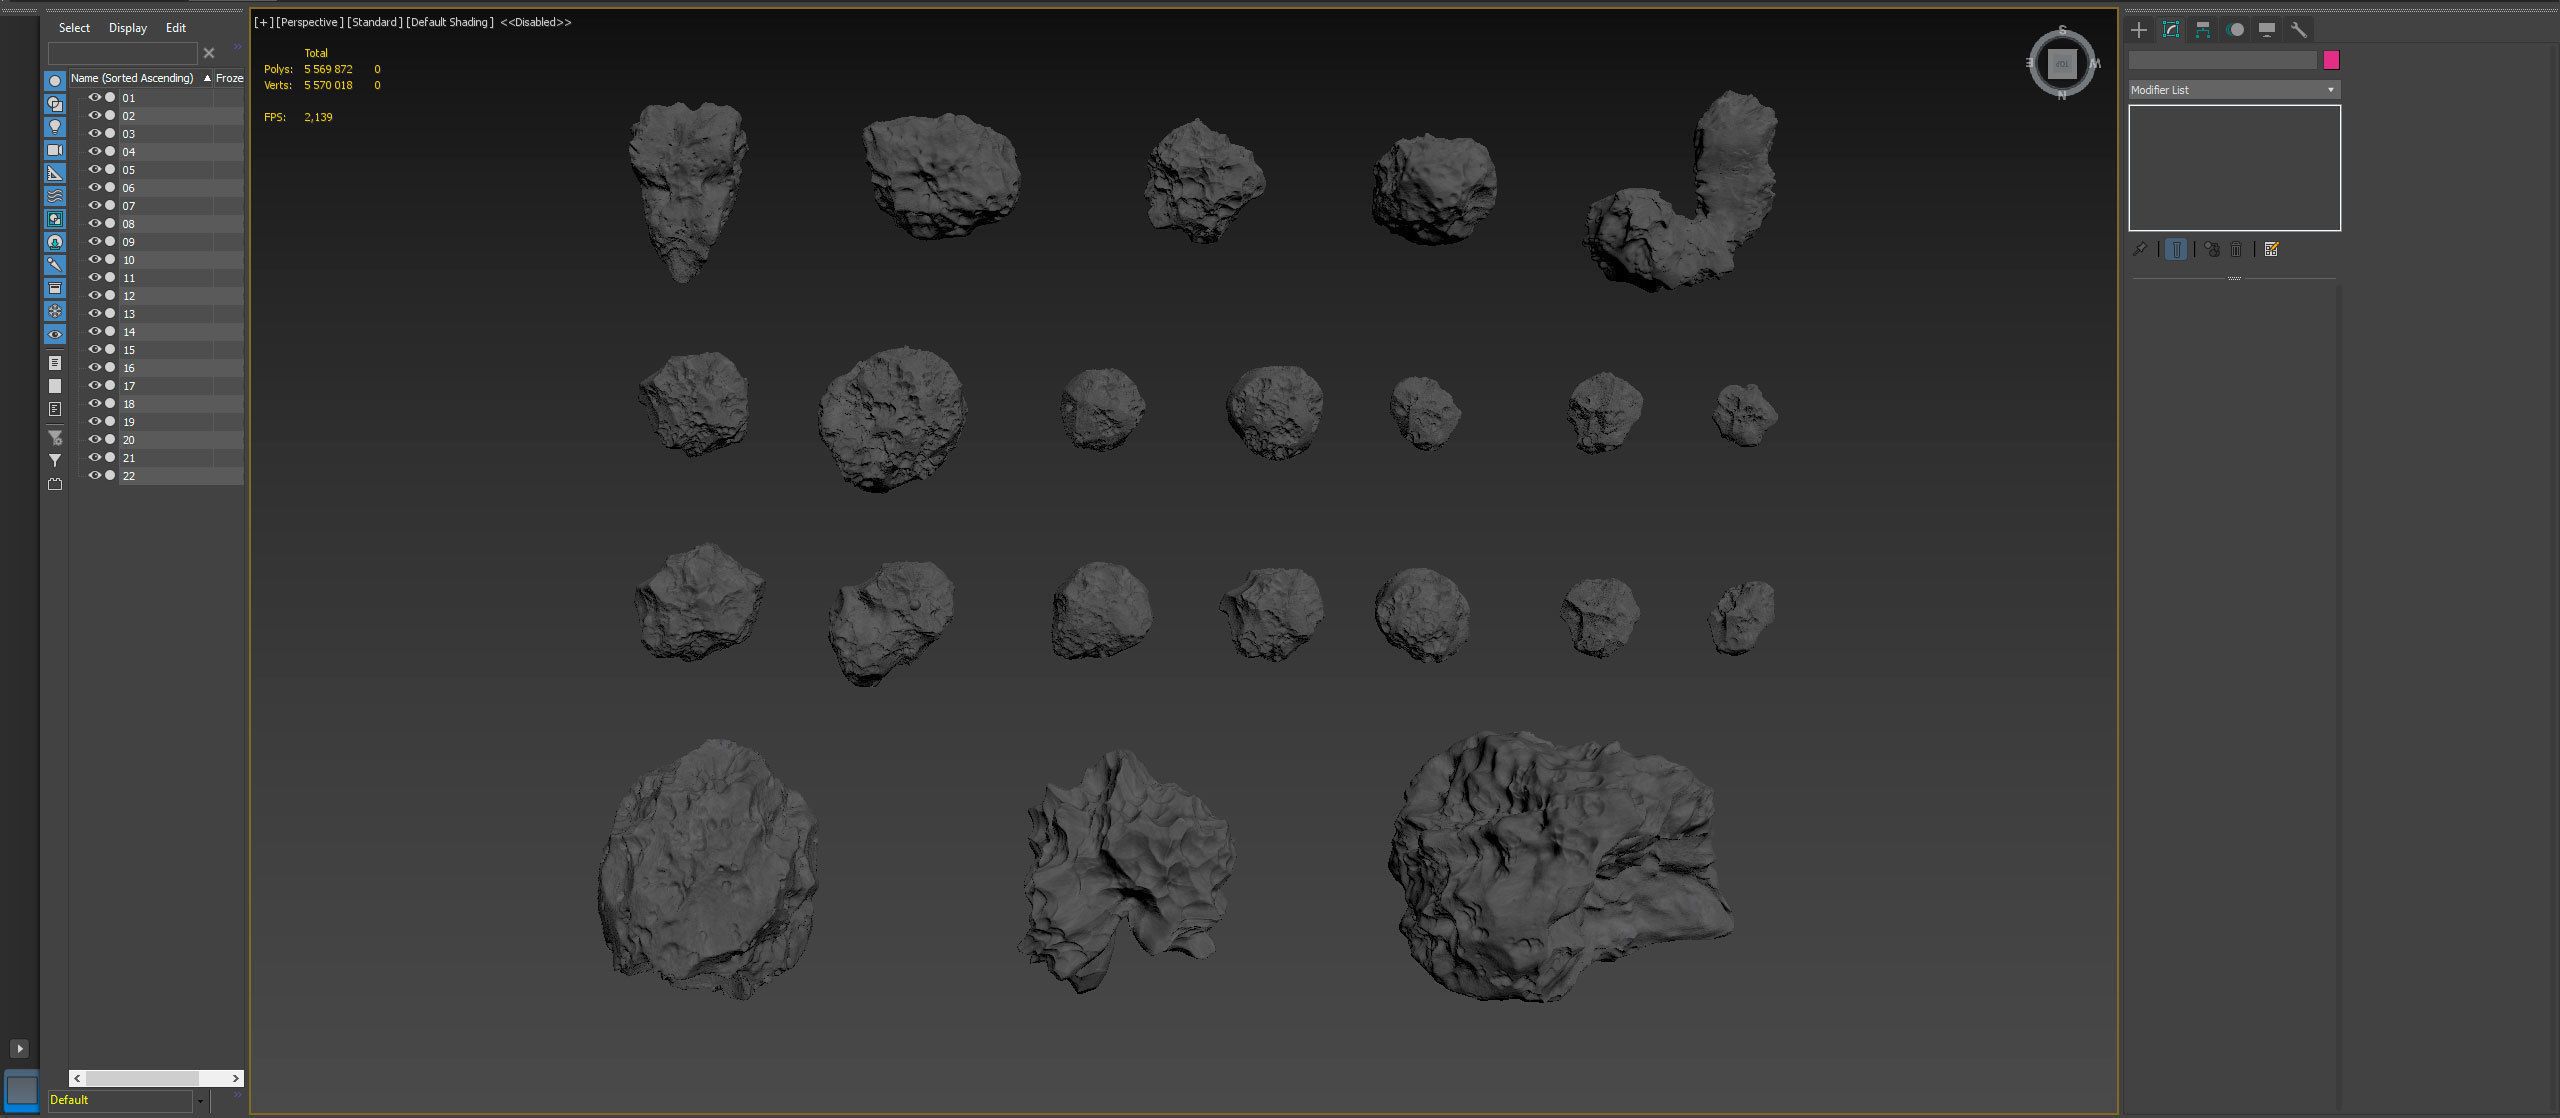Open the viewport [+] general menu
The height and width of the screenshot is (1118, 2560).
pos(264,22)
